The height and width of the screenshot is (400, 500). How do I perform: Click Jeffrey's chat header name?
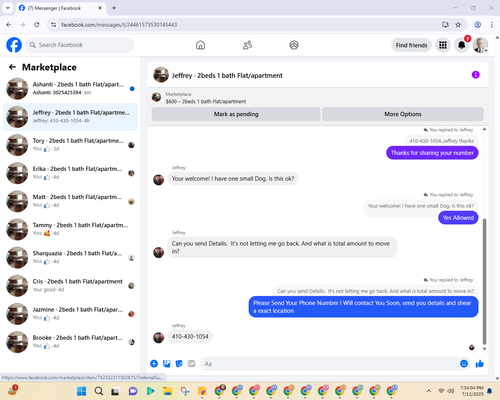[227, 76]
